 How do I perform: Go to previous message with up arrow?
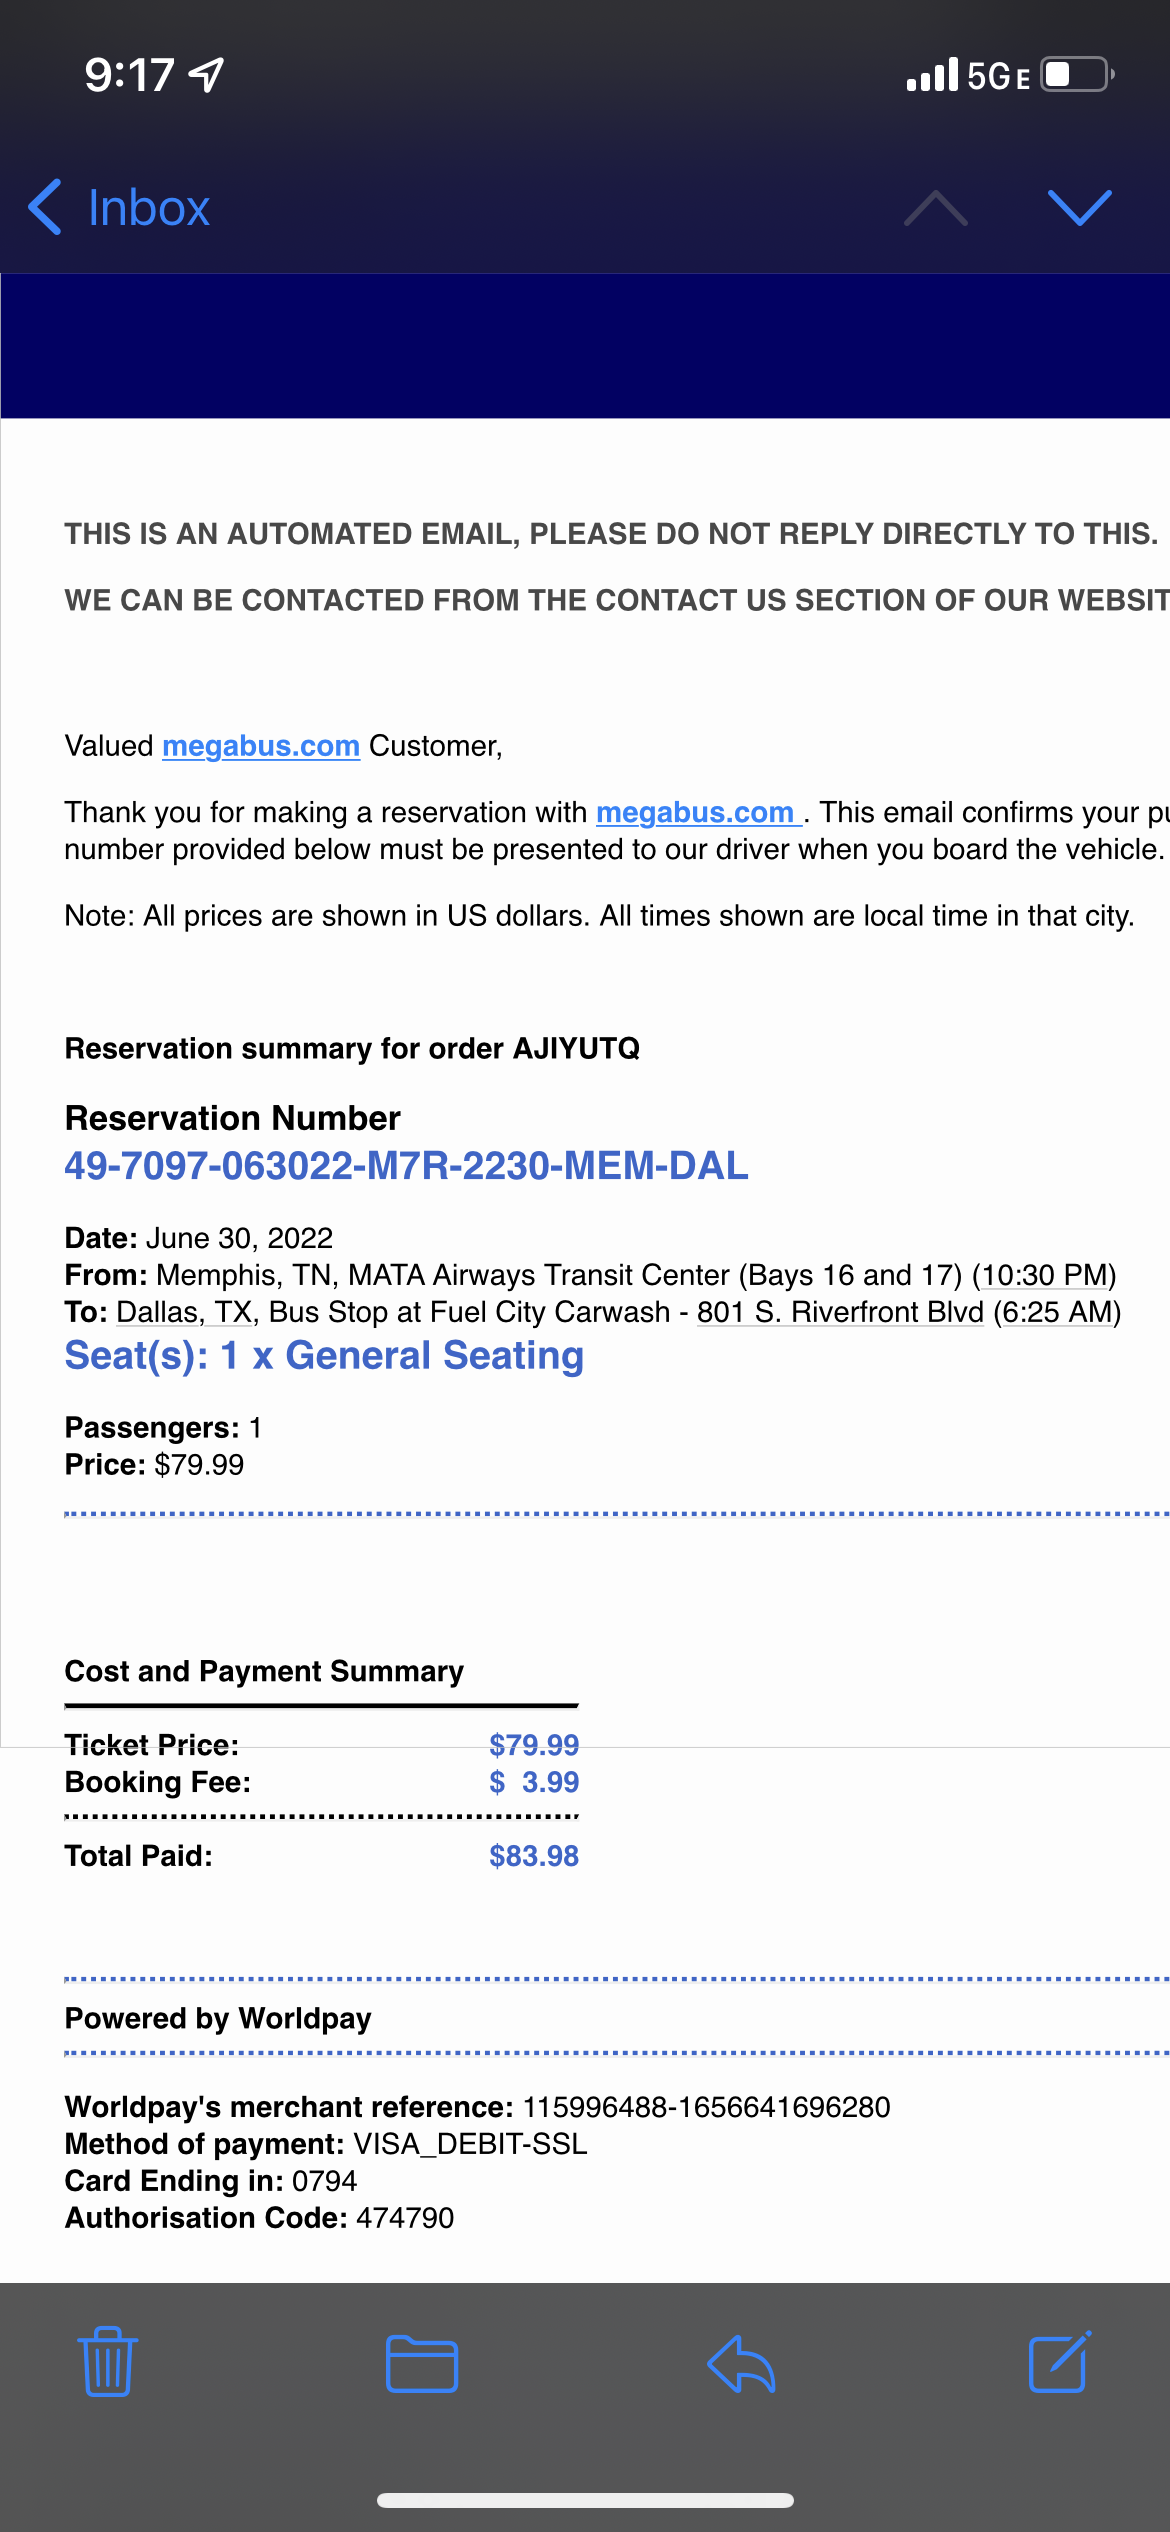coord(935,207)
